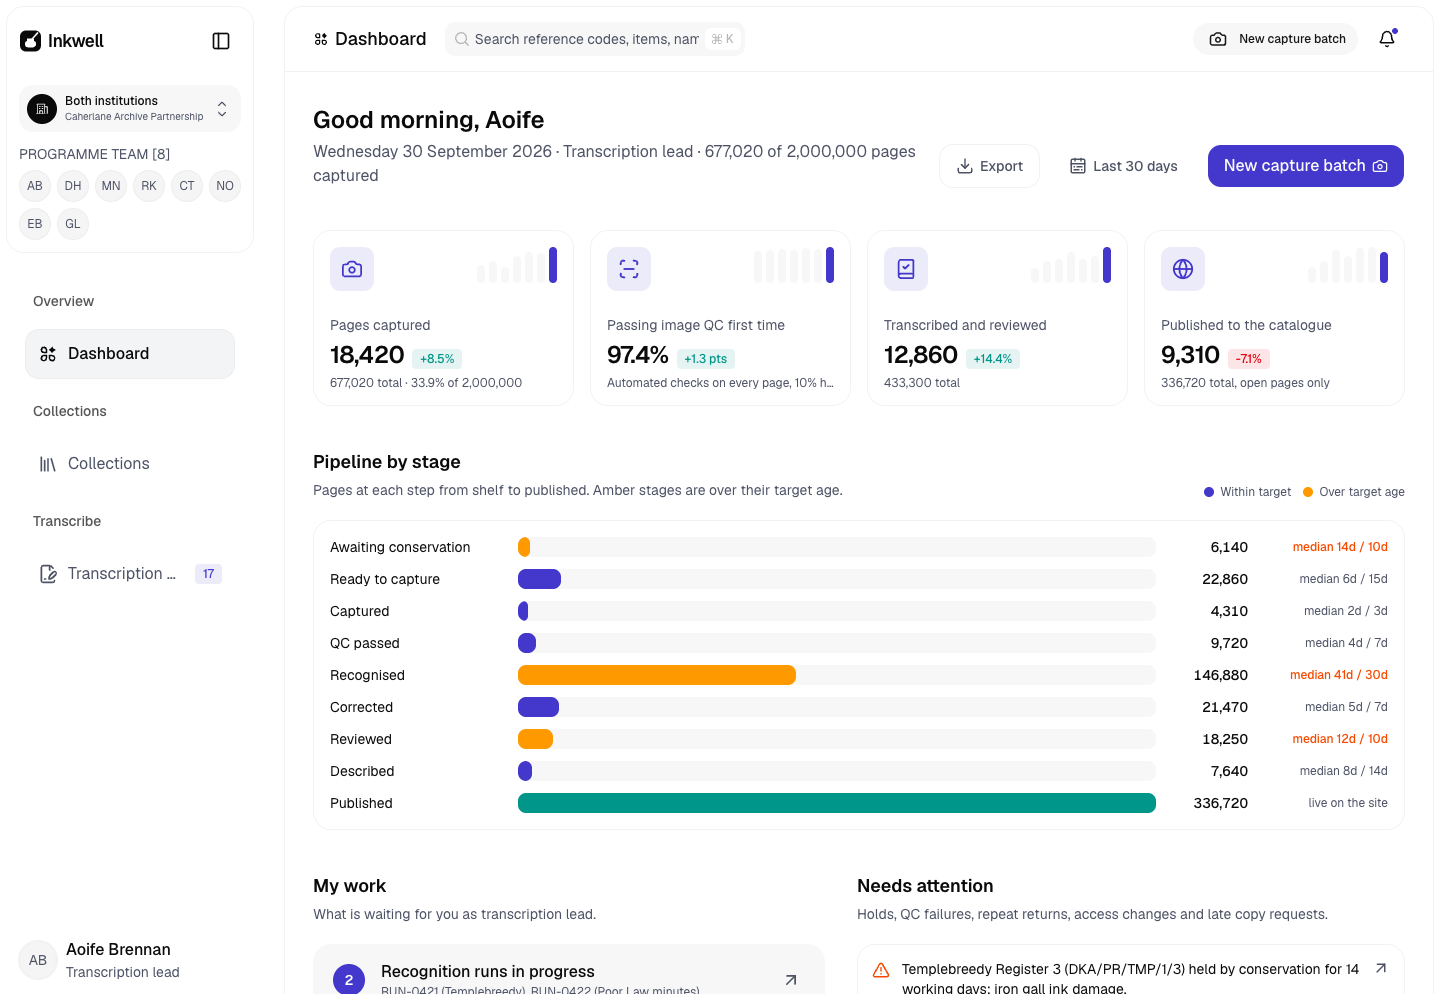Open Aoife Brennan profile at sidebar bottom
The width and height of the screenshot is (1440, 1000).
point(130,960)
